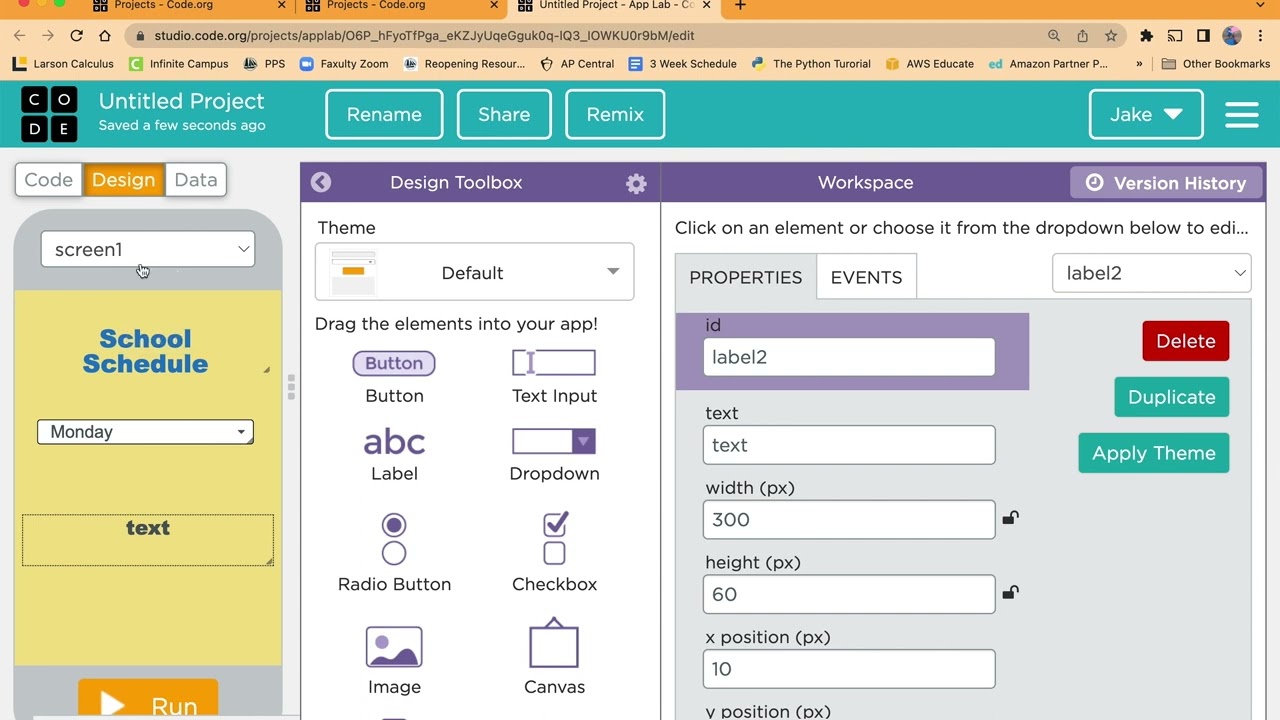Image resolution: width=1280 pixels, height=720 pixels.
Task: Toggle the width lock icon
Action: pos(1010,518)
